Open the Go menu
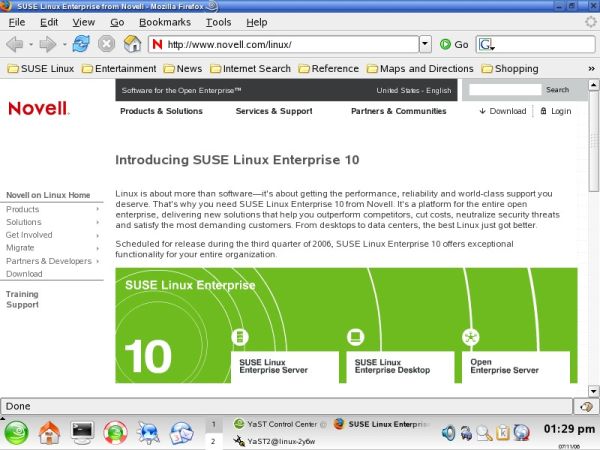Image resolution: width=600 pixels, height=450 pixels. (x=117, y=22)
